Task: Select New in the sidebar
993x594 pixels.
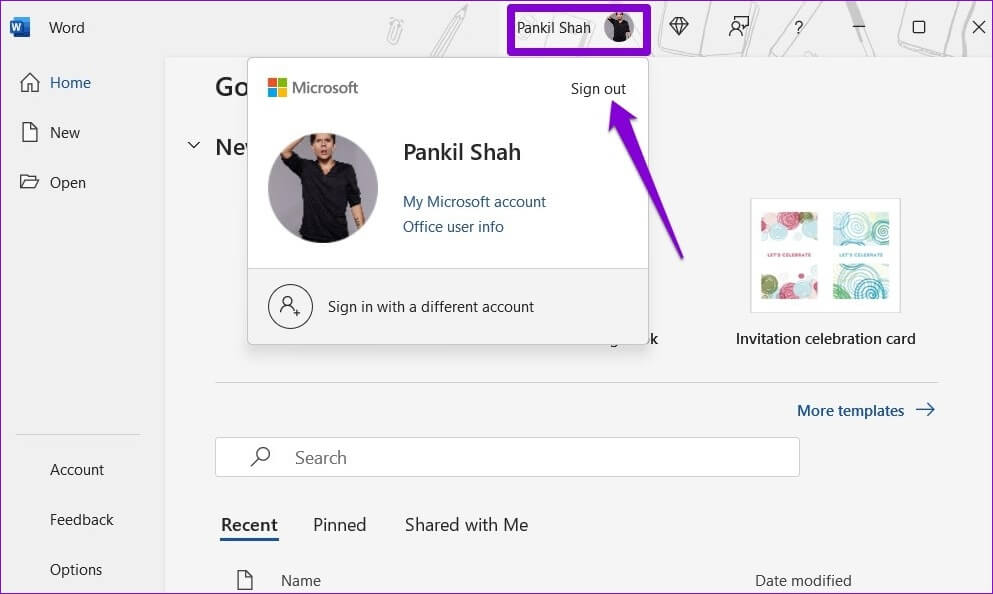Action: [65, 132]
